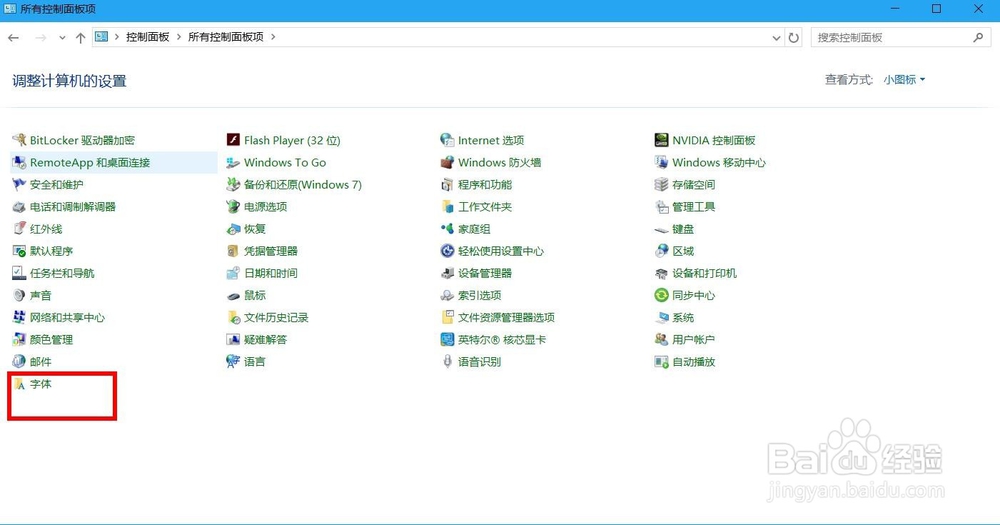The image size is (1000, 525).
Task: Open the 声音 speaker icon
Action: pyautogui.click(x=19, y=295)
